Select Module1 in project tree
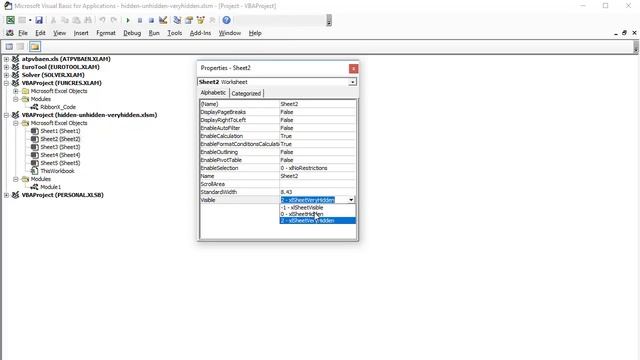 [51, 187]
